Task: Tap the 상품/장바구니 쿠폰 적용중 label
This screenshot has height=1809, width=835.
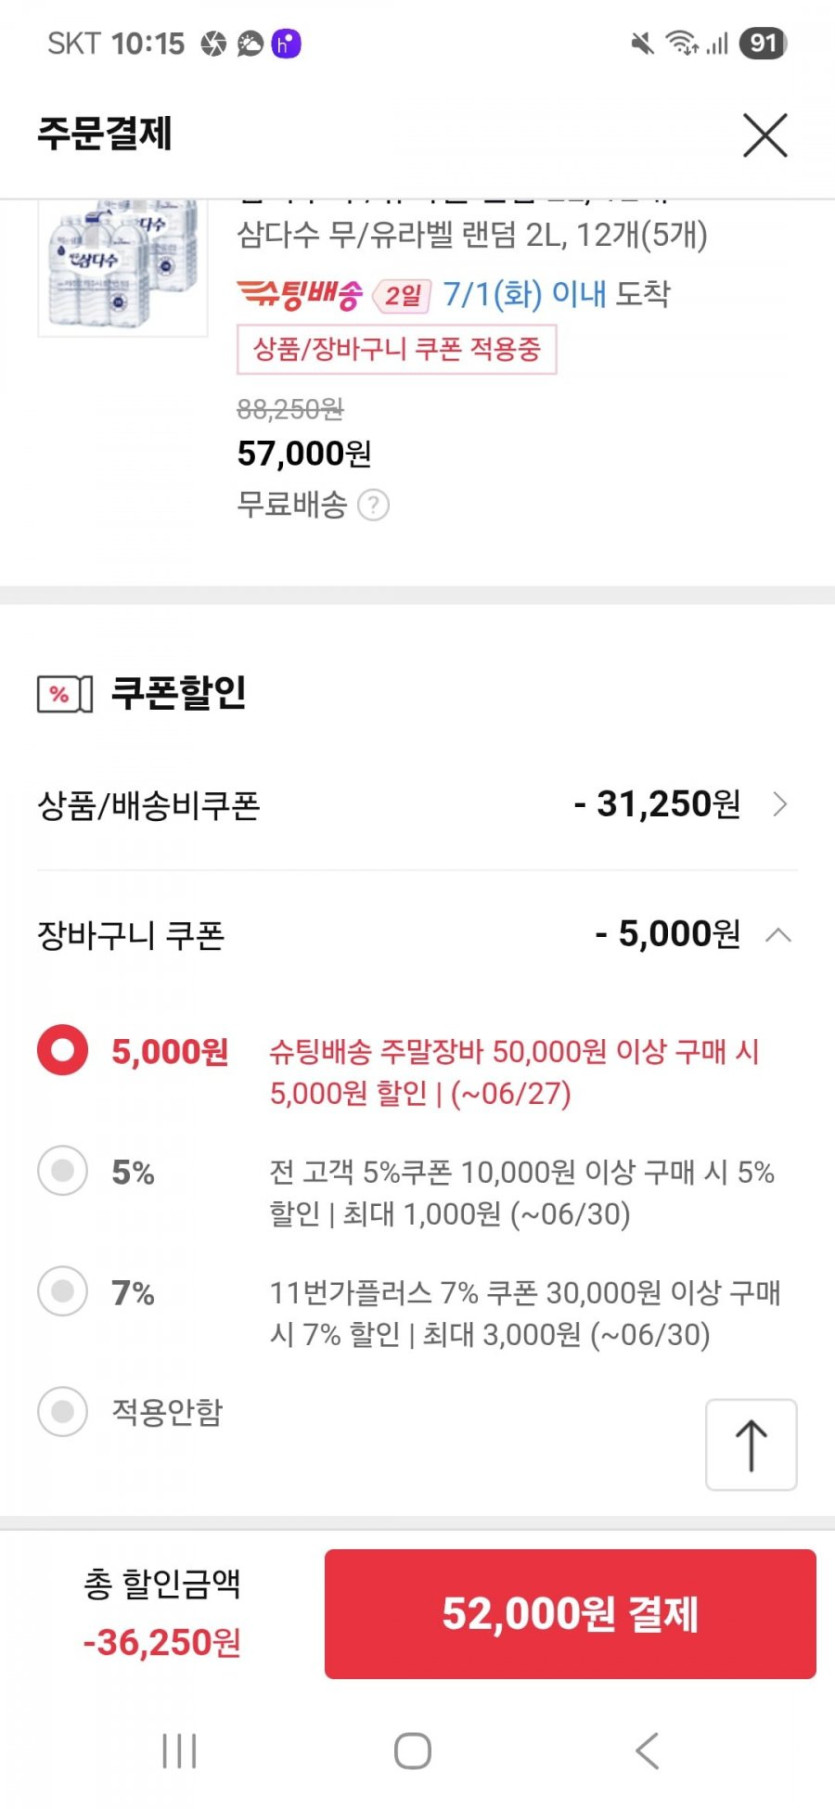Action: (x=396, y=350)
